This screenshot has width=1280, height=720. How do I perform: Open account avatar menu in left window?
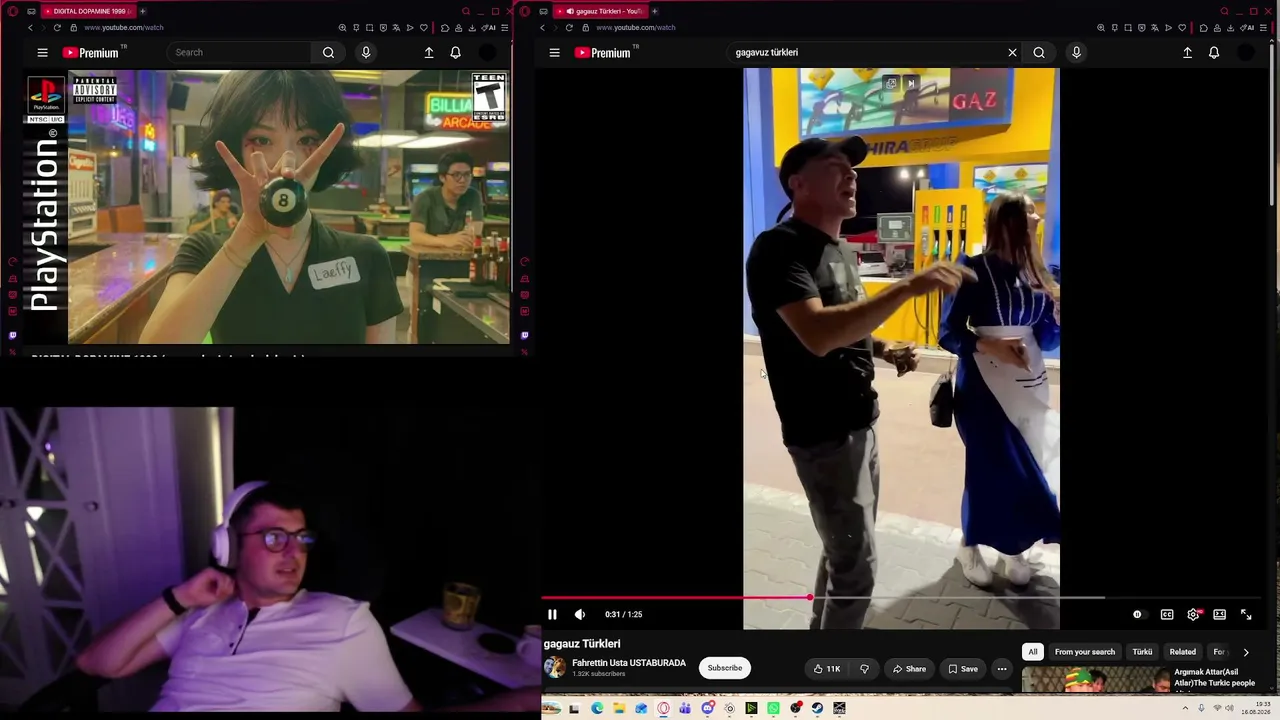coord(488,53)
